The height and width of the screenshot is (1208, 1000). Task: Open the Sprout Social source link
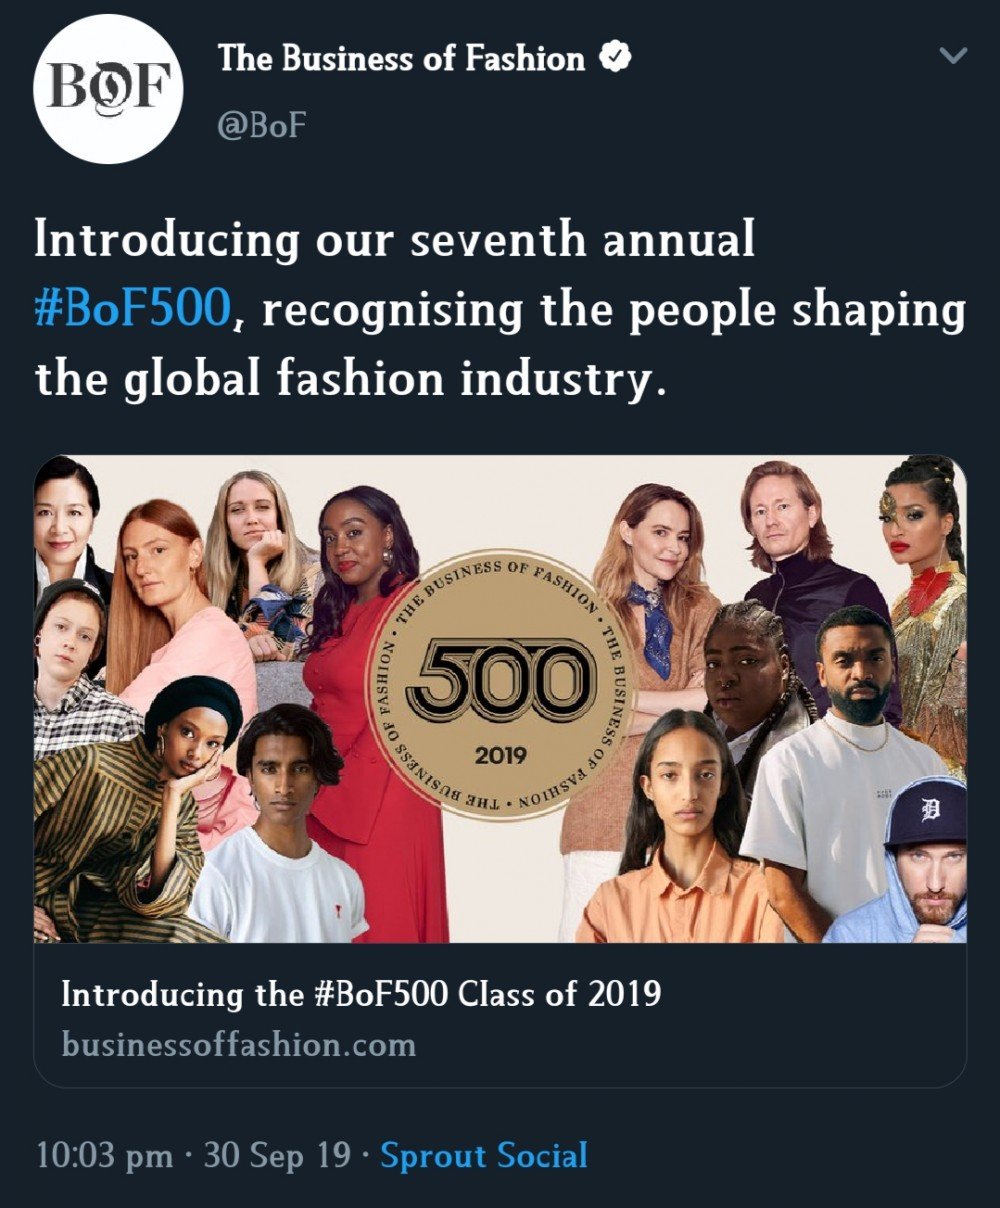[484, 1156]
